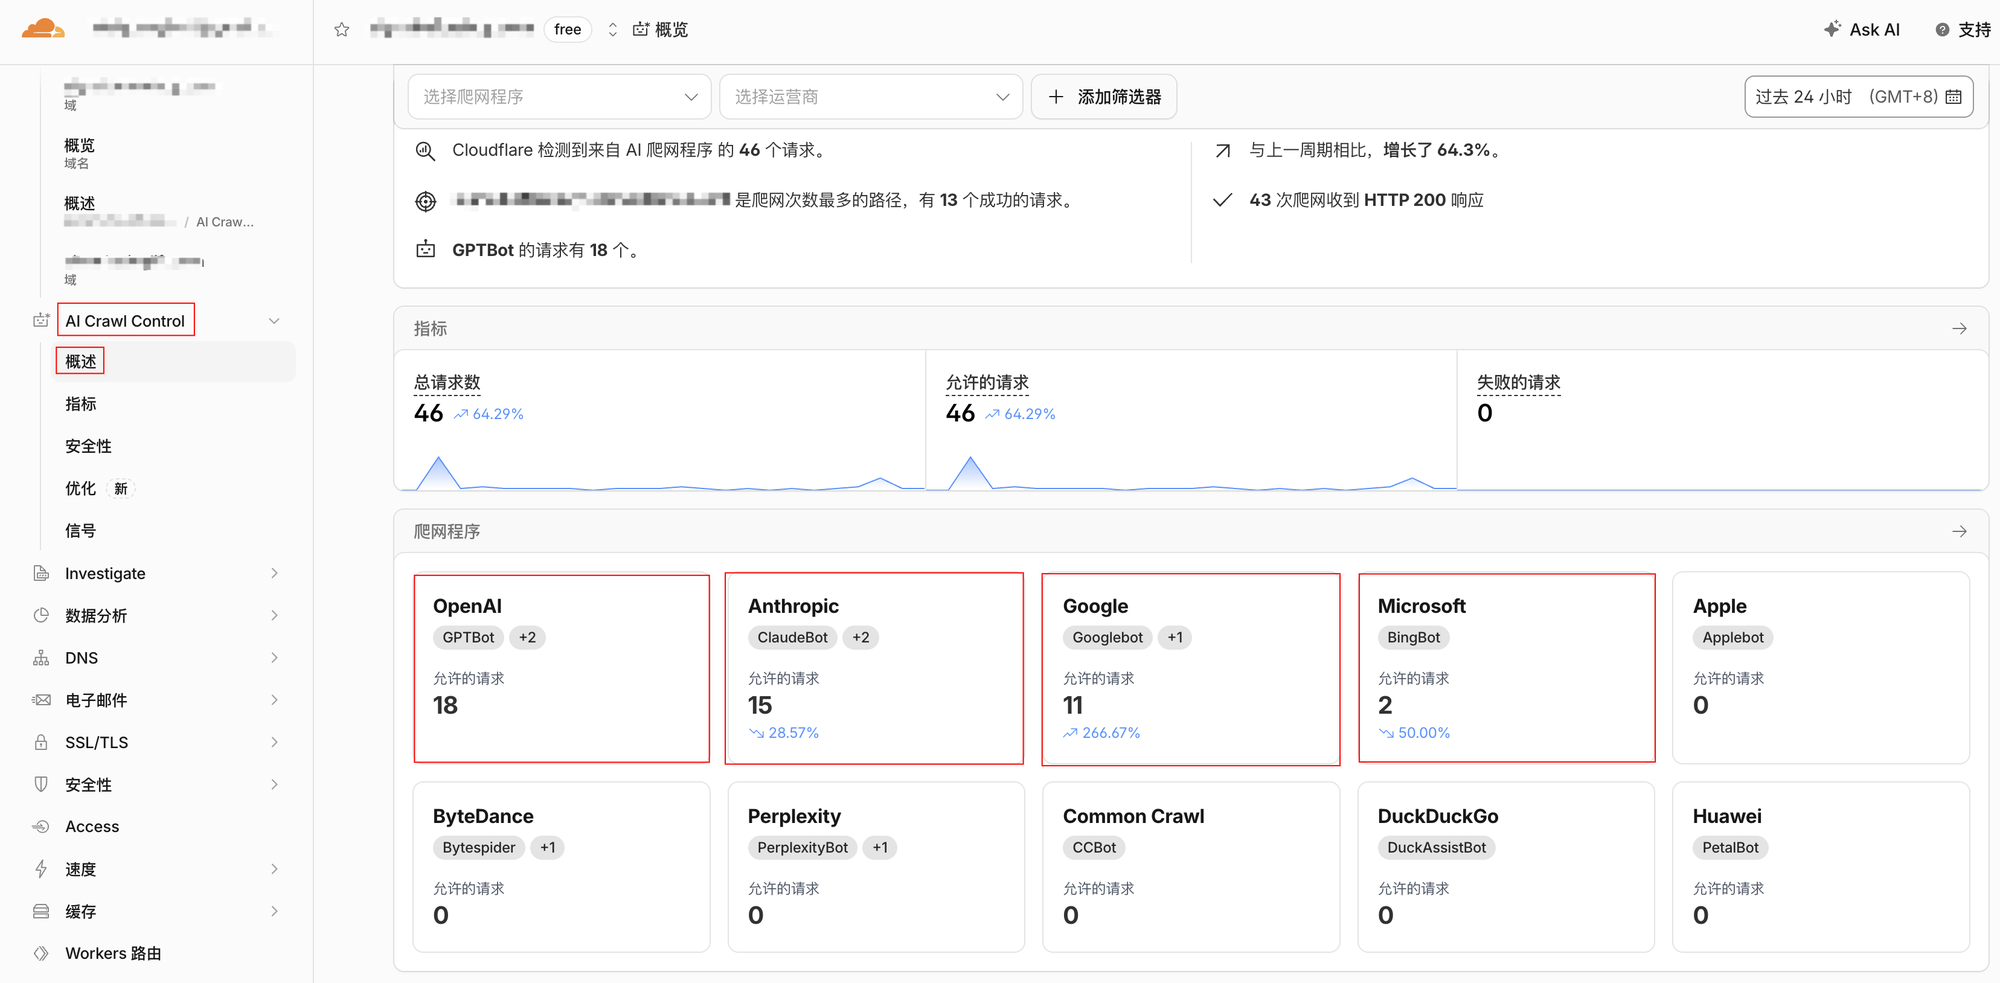This screenshot has height=983, width=2000.
Task: Click the DNS network icon
Action: point(41,658)
